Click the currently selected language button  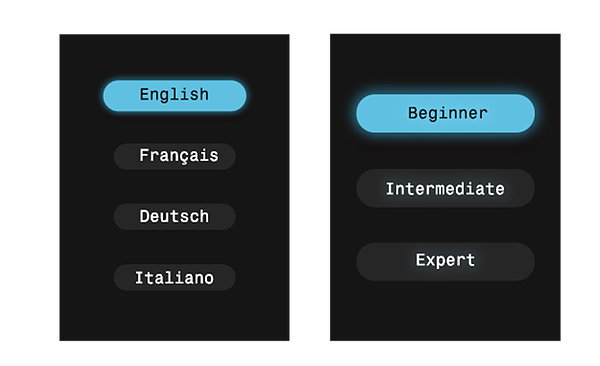(174, 96)
